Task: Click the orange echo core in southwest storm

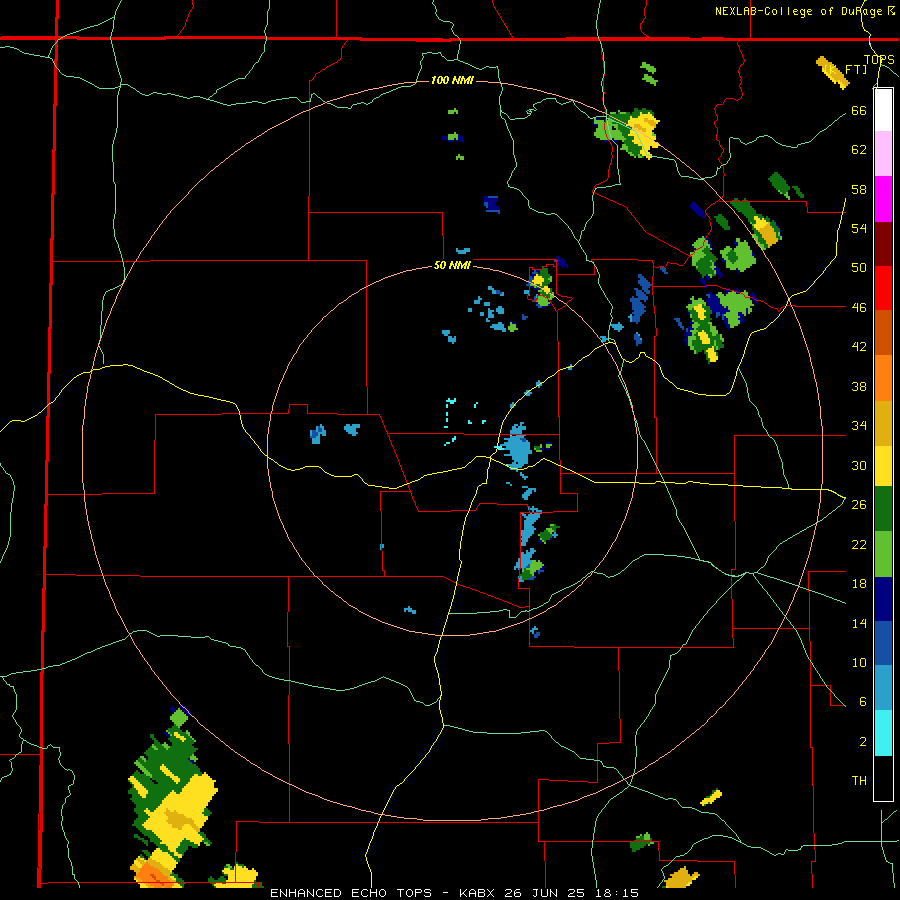Action: point(153,874)
